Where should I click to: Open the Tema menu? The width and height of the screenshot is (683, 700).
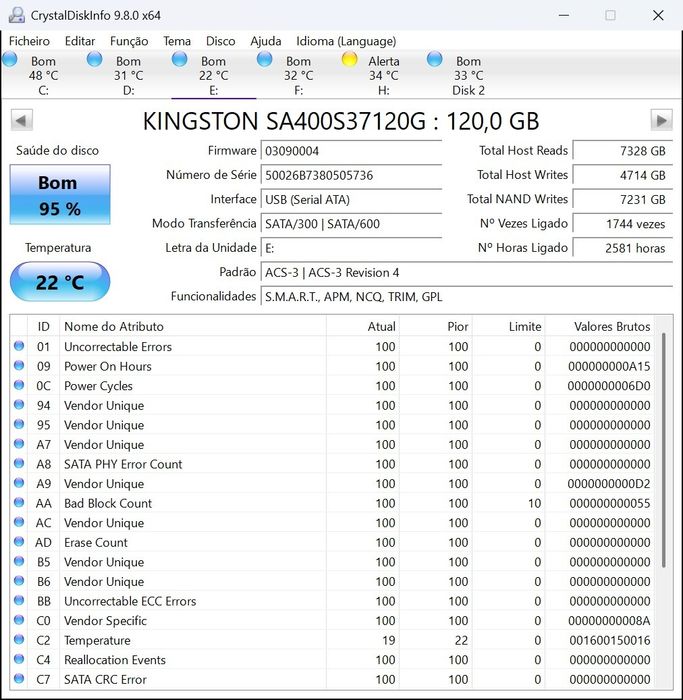(x=177, y=41)
